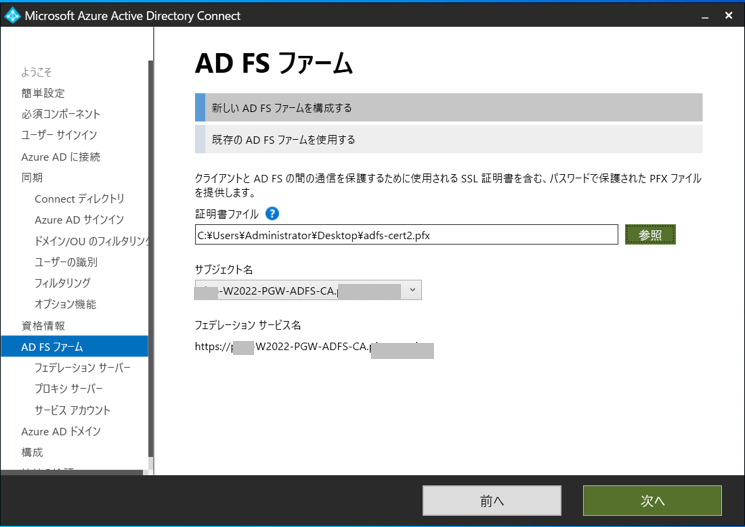Select AD FS ファーム sidebar item
Image resolution: width=745 pixels, height=527 pixels.
pyautogui.click(x=74, y=346)
